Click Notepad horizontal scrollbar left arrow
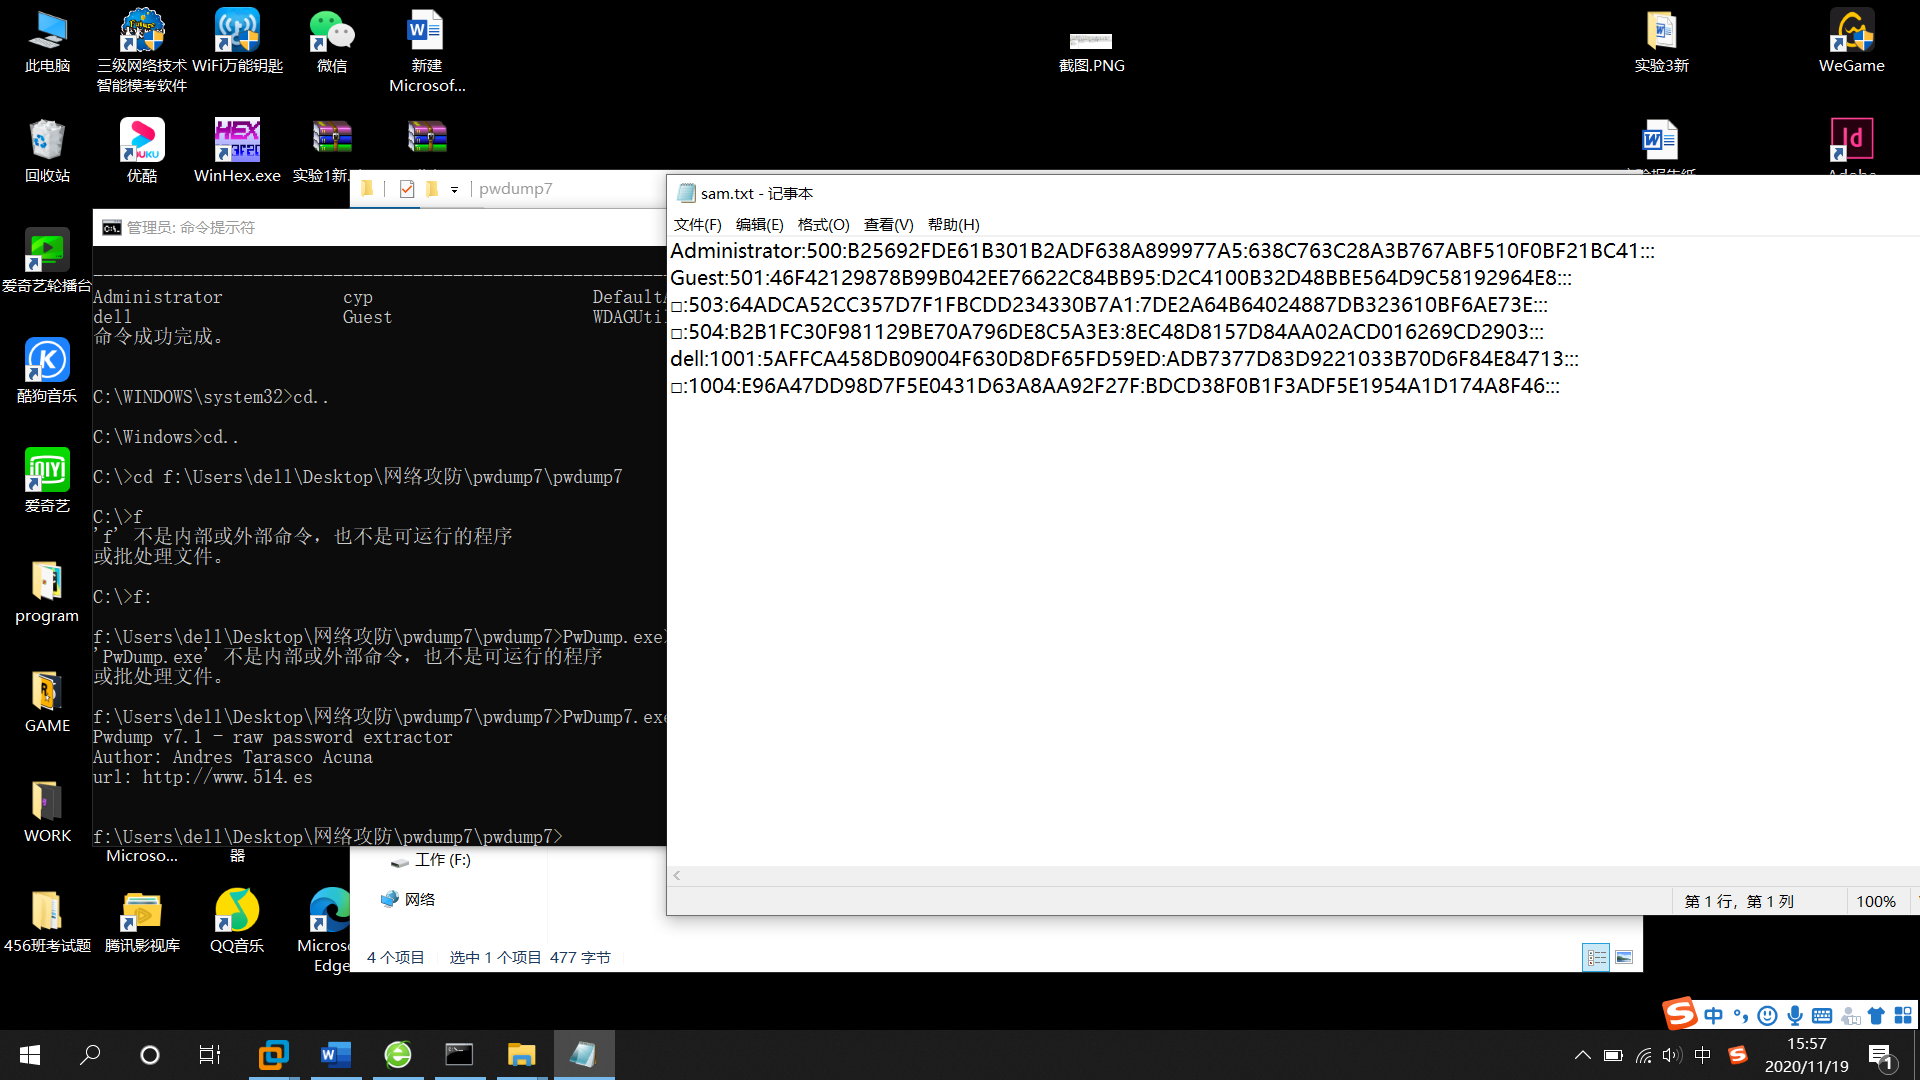The width and height of the screenshot is (1920, 1080). tap(677, 876)
